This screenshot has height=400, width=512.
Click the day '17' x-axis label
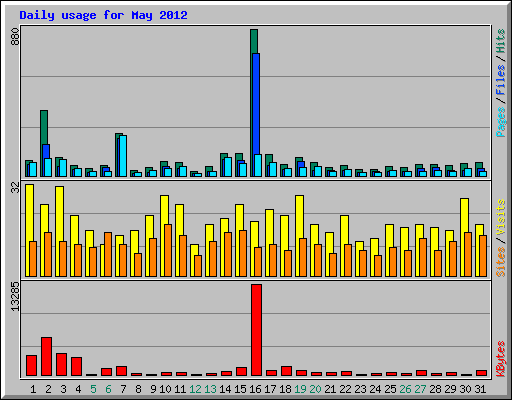[270, 389]
